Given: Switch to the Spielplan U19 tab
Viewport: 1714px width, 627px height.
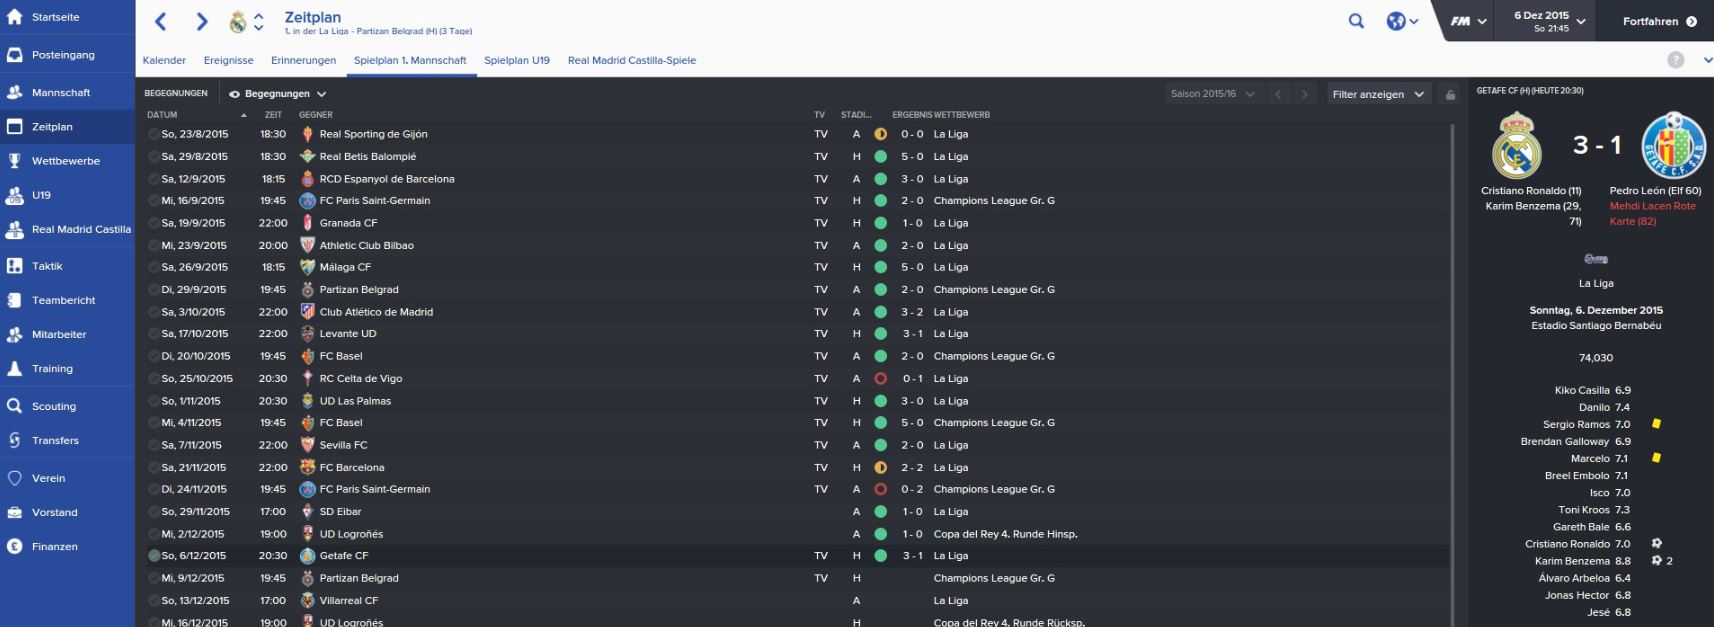Looking at the screenshot, I should pyautogui.click(x=517, y=60).
